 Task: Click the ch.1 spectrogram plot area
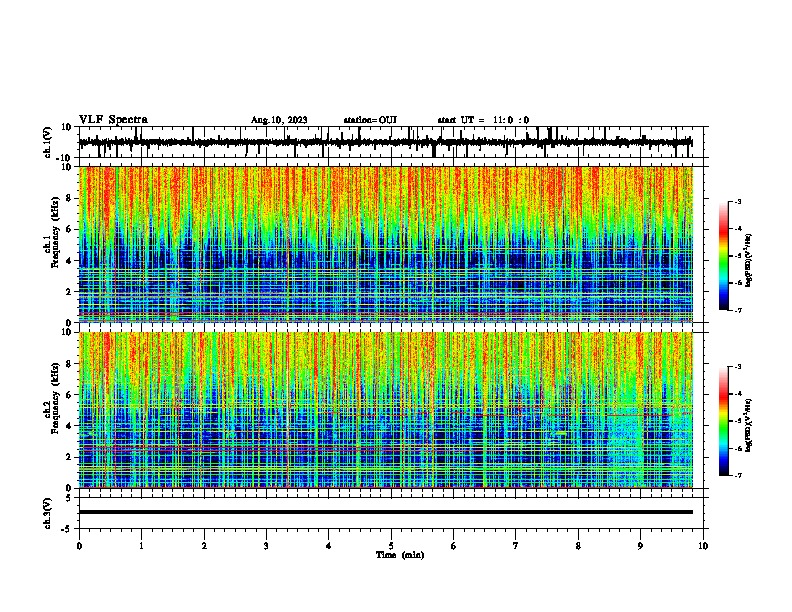click(386, 244)
